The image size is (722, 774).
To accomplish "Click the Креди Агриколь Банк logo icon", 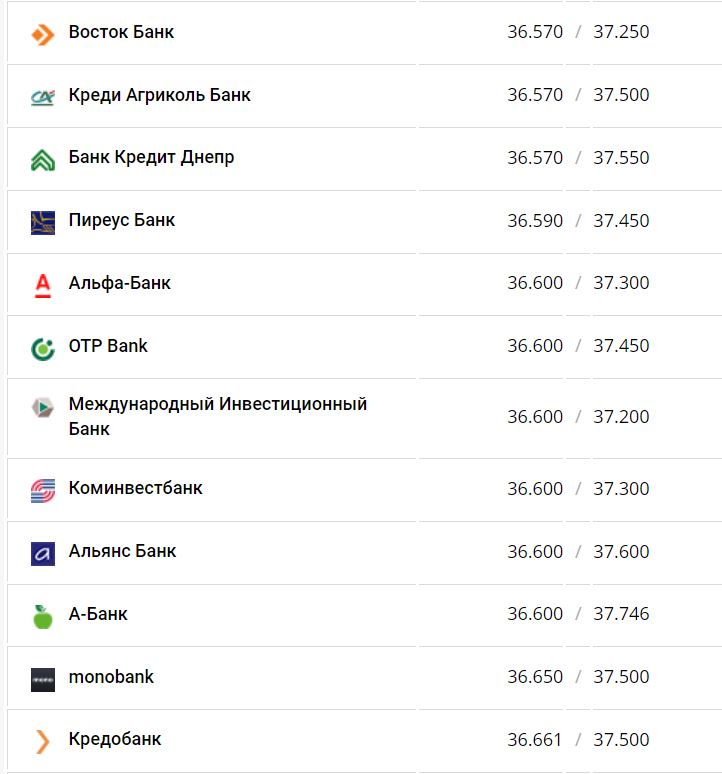I will tap(42, 97).
